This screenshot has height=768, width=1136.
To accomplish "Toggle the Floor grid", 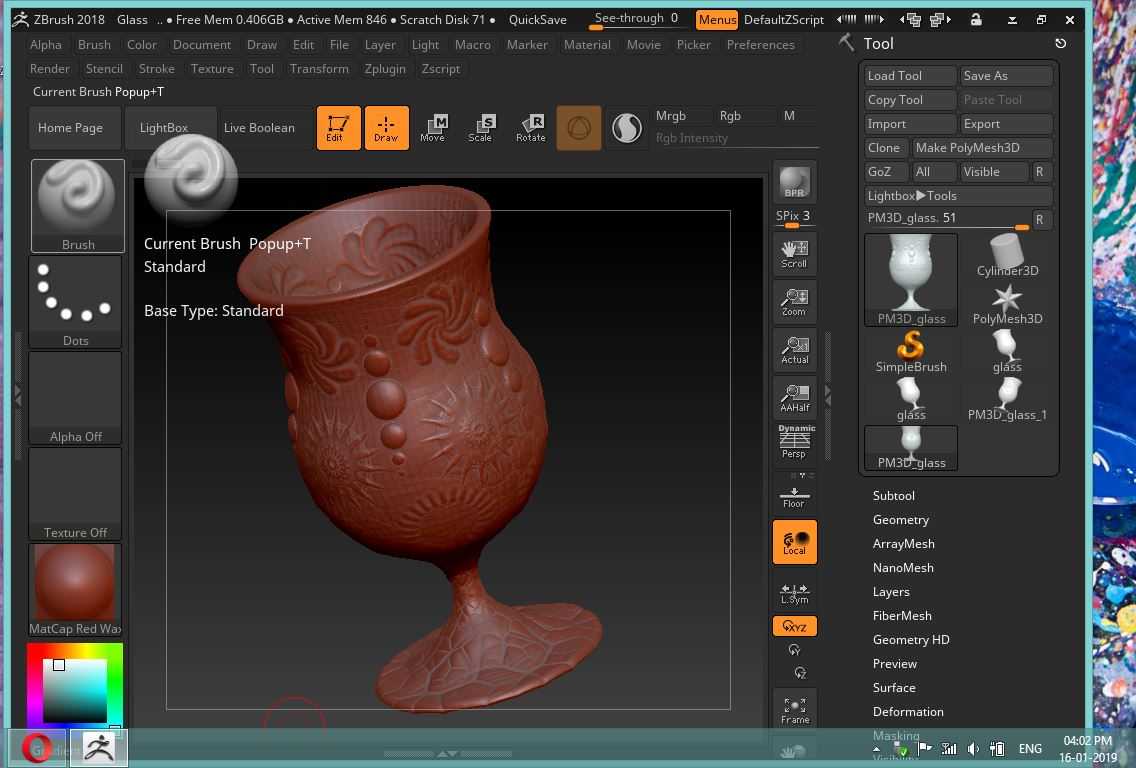I will pos(795,493).
